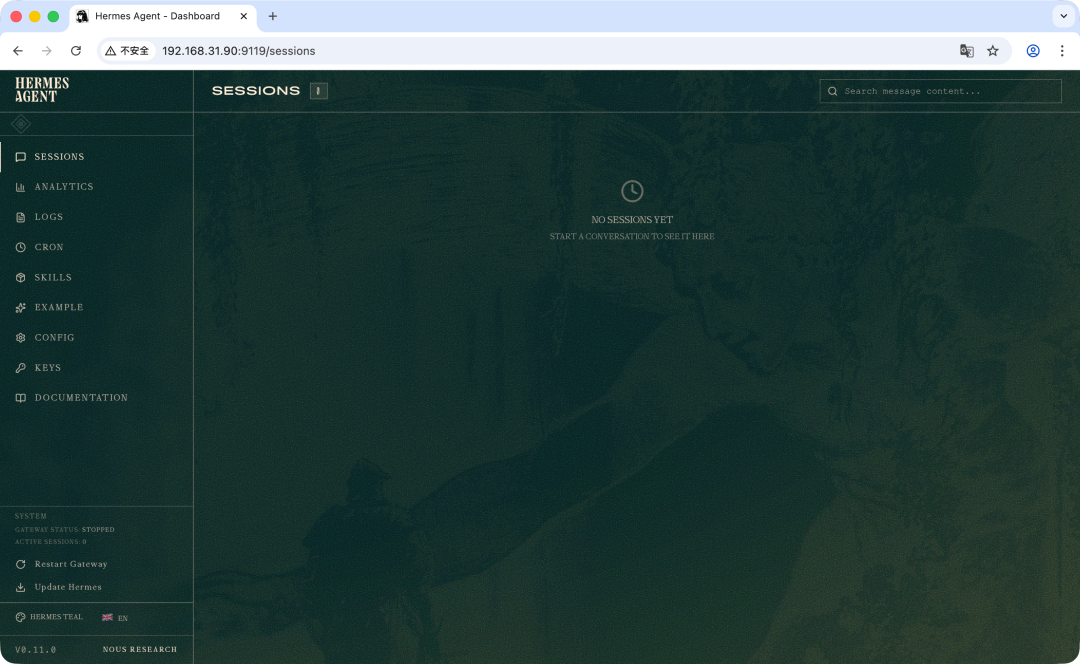Click the browser forward arrow
Screen dimensions: 1080x664
click(x=47, y=51)
